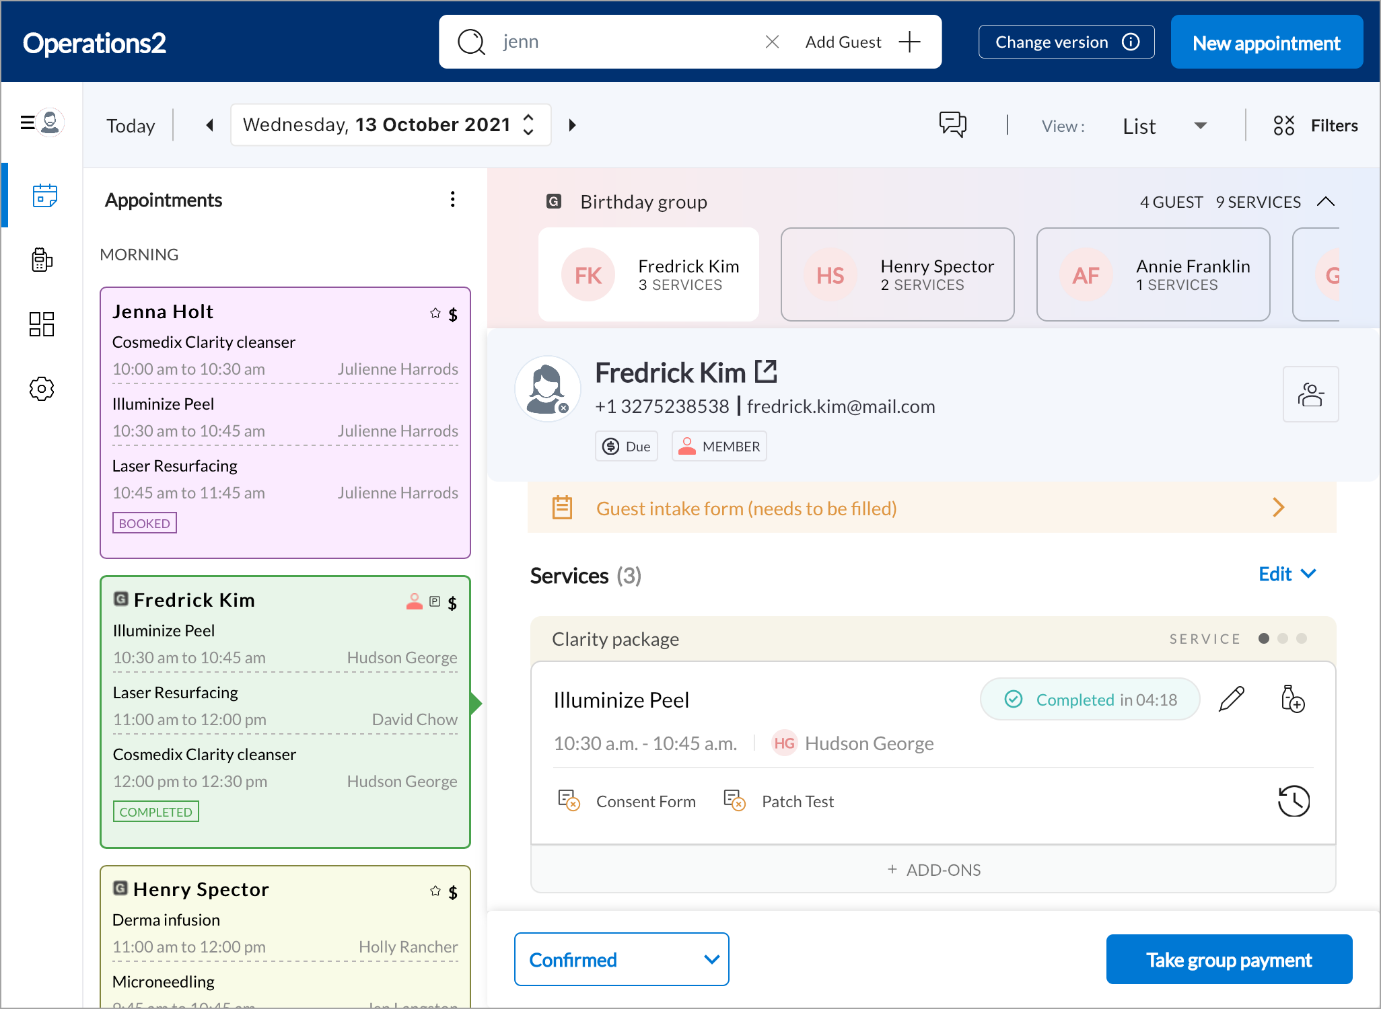
Task: Go to next day arrow
Action: [572, 125]
